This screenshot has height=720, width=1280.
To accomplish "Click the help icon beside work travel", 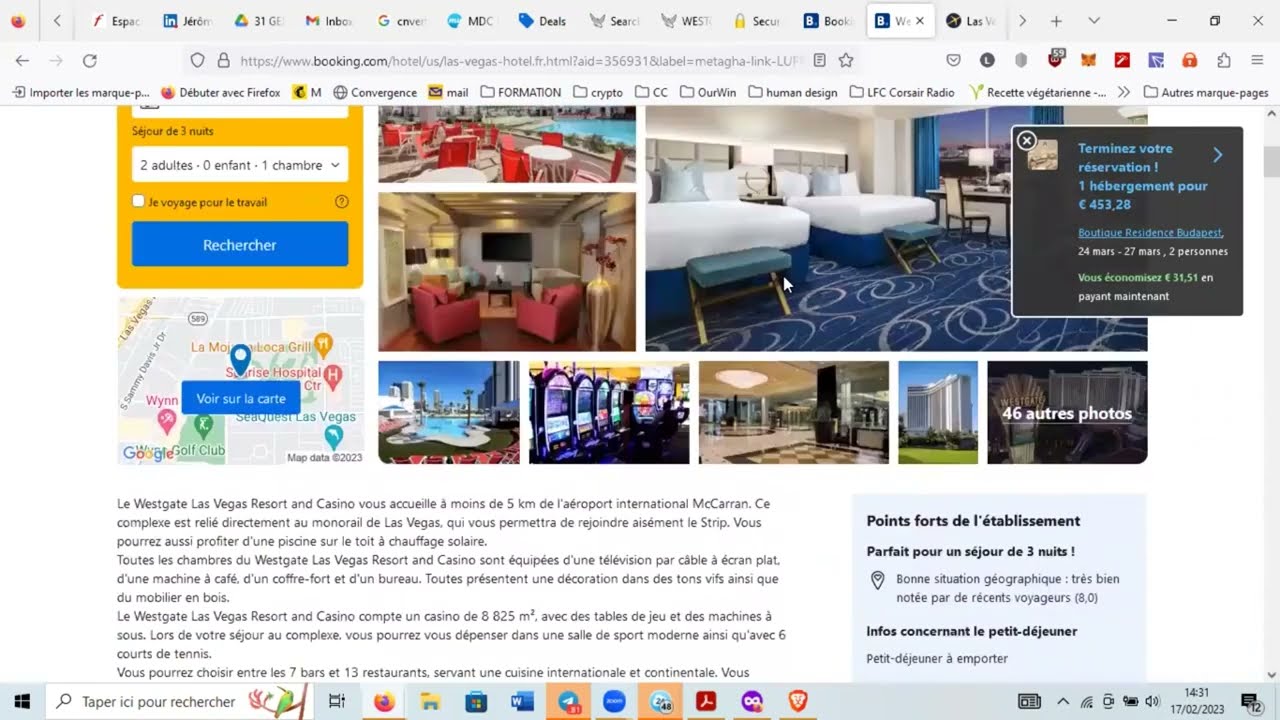I will [341, 202].
